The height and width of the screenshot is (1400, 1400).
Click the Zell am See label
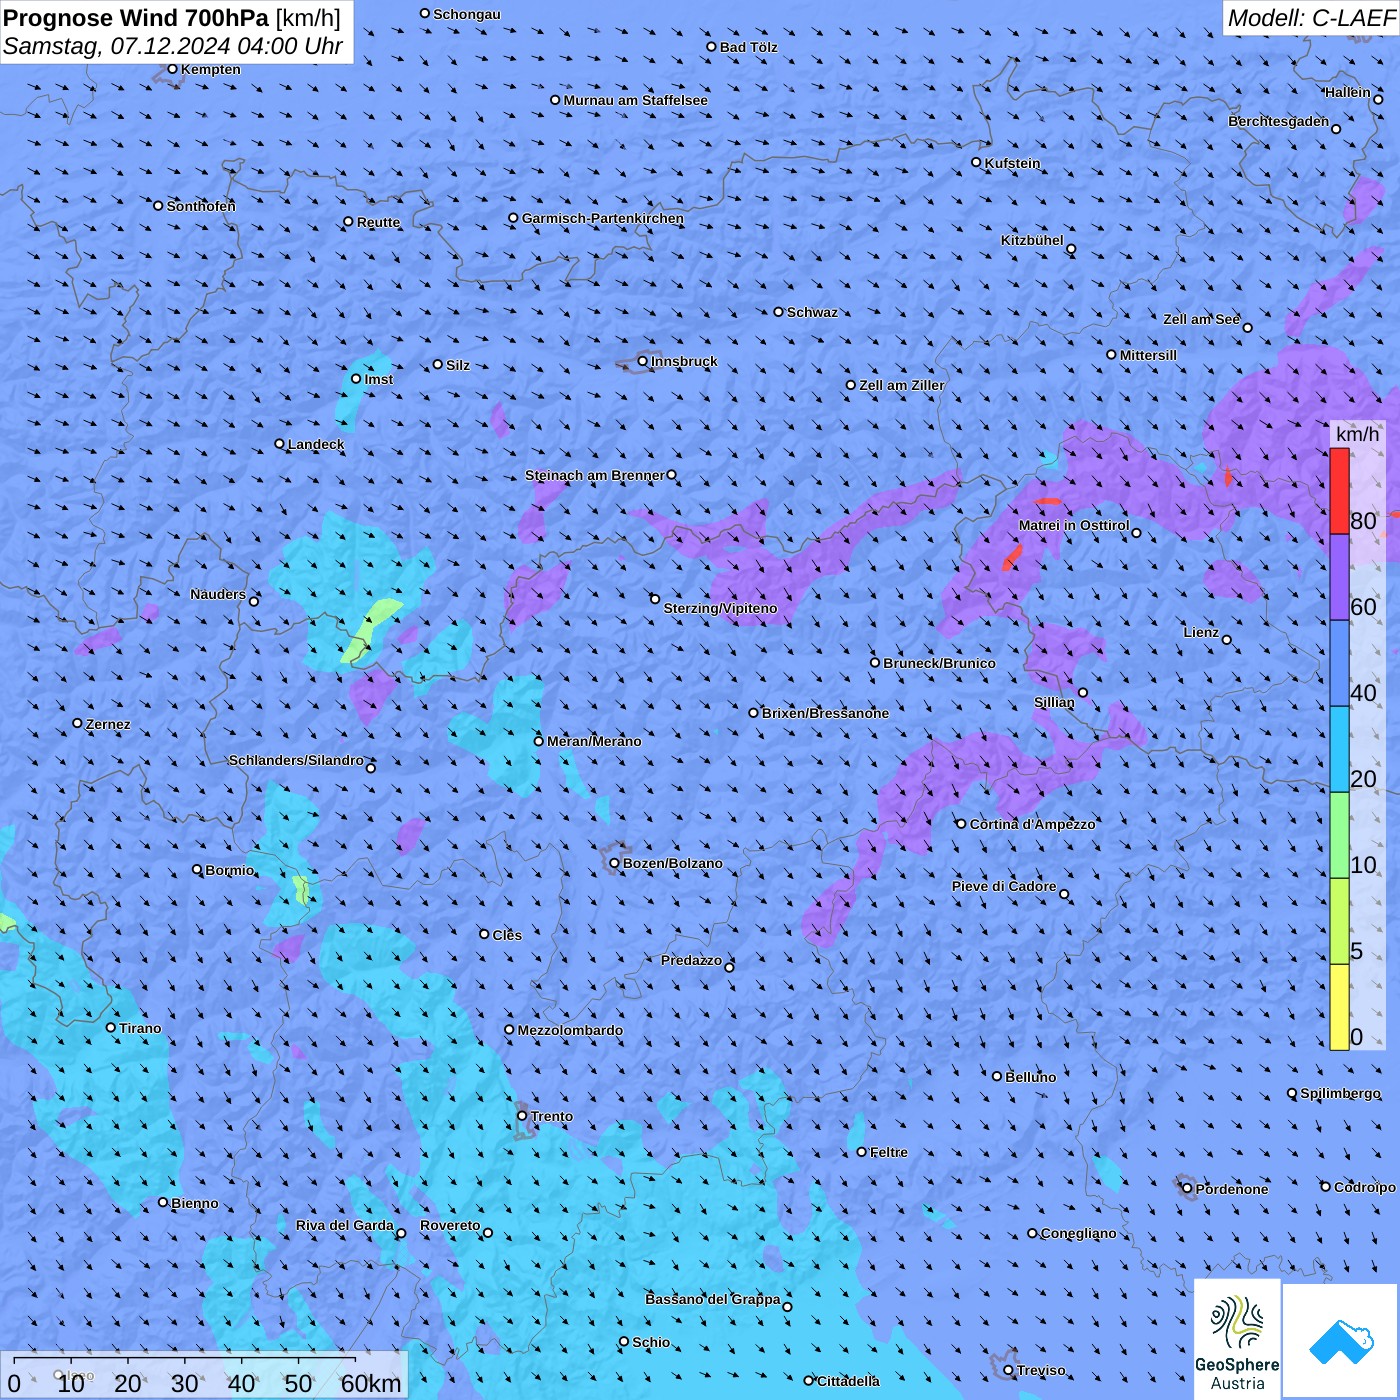(x=1201, y=319)
